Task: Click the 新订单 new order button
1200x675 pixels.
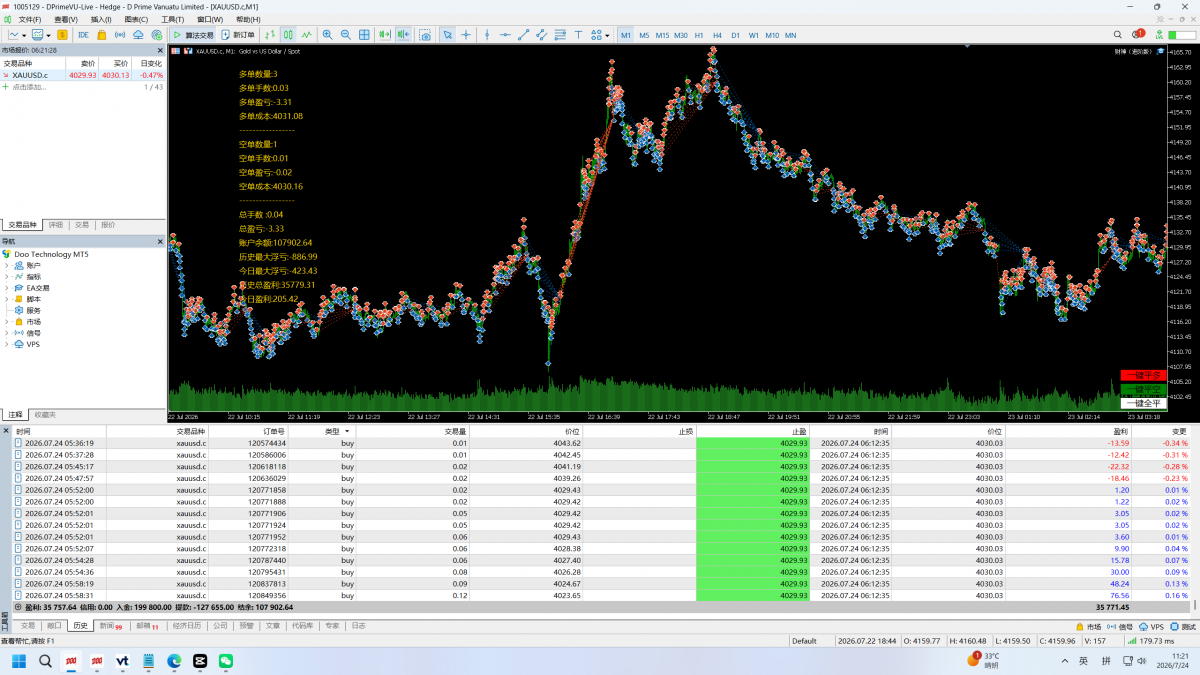Action: [237, 35]
